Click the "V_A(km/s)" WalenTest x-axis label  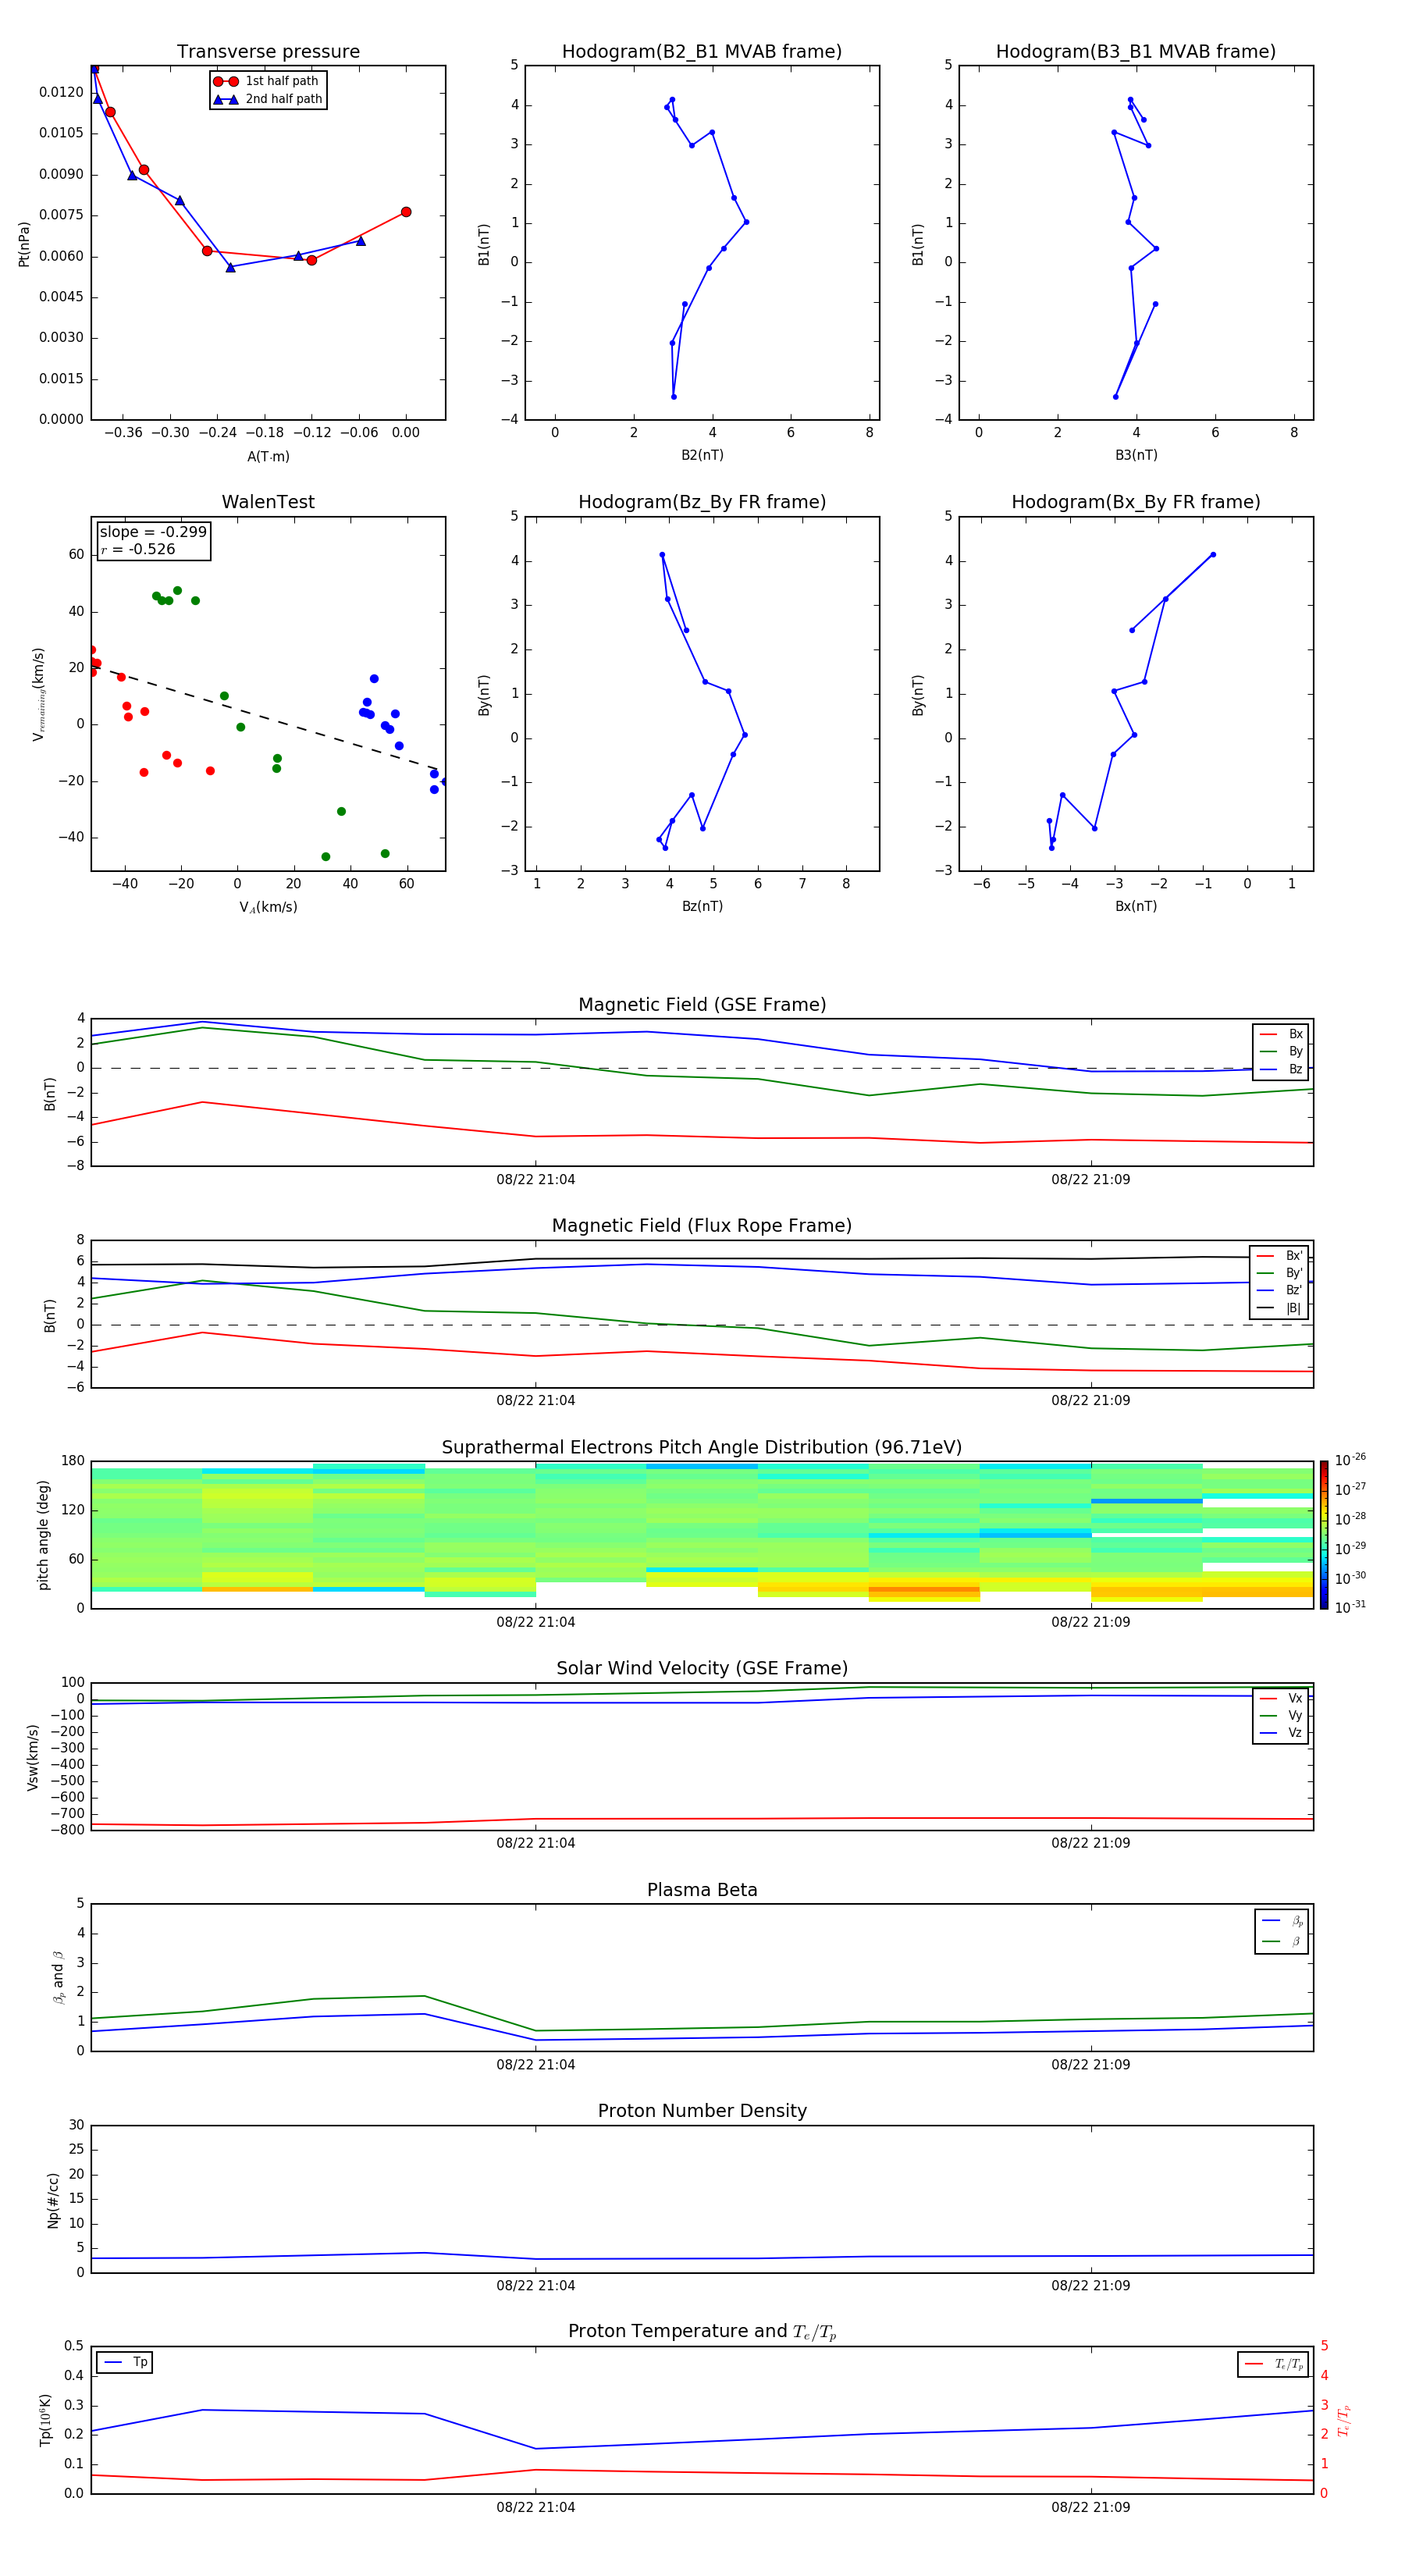[x=268, y=907]
